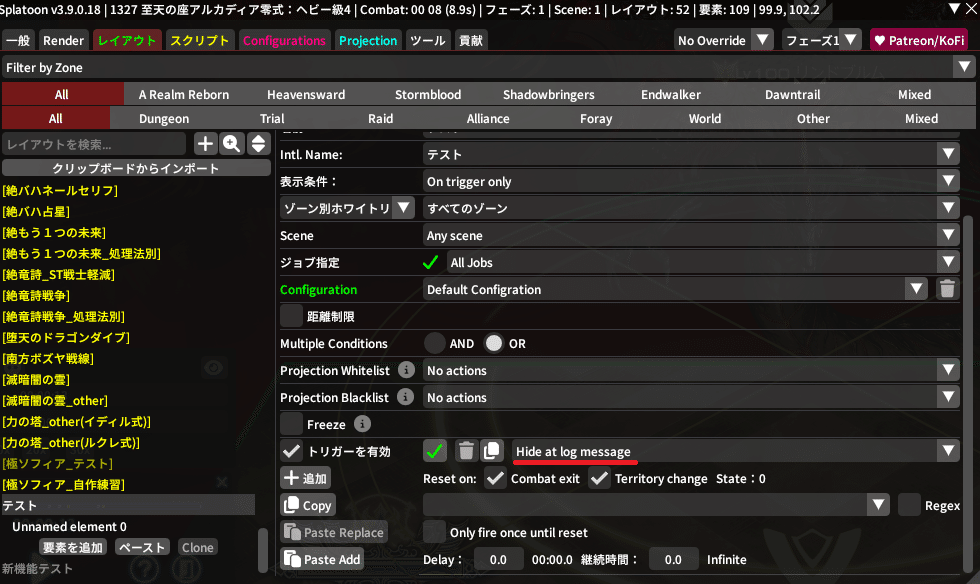Toggle the Freeze checkbox
This screenshot has width=980, height=584.
click(x=291, y=424)
